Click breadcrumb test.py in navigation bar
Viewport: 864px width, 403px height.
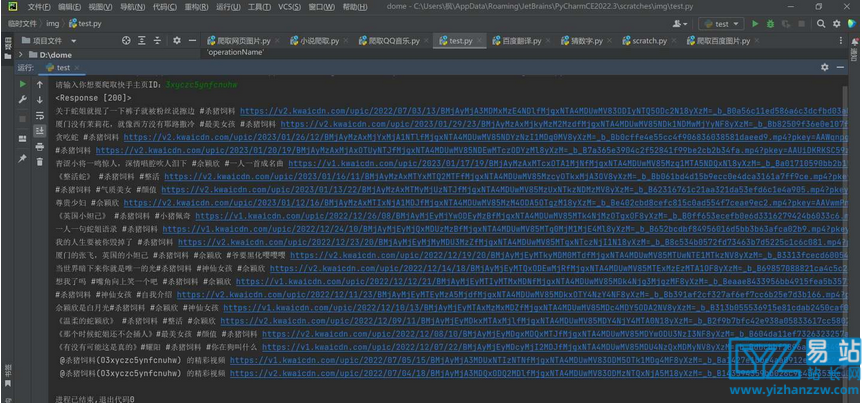click(85, 24)
